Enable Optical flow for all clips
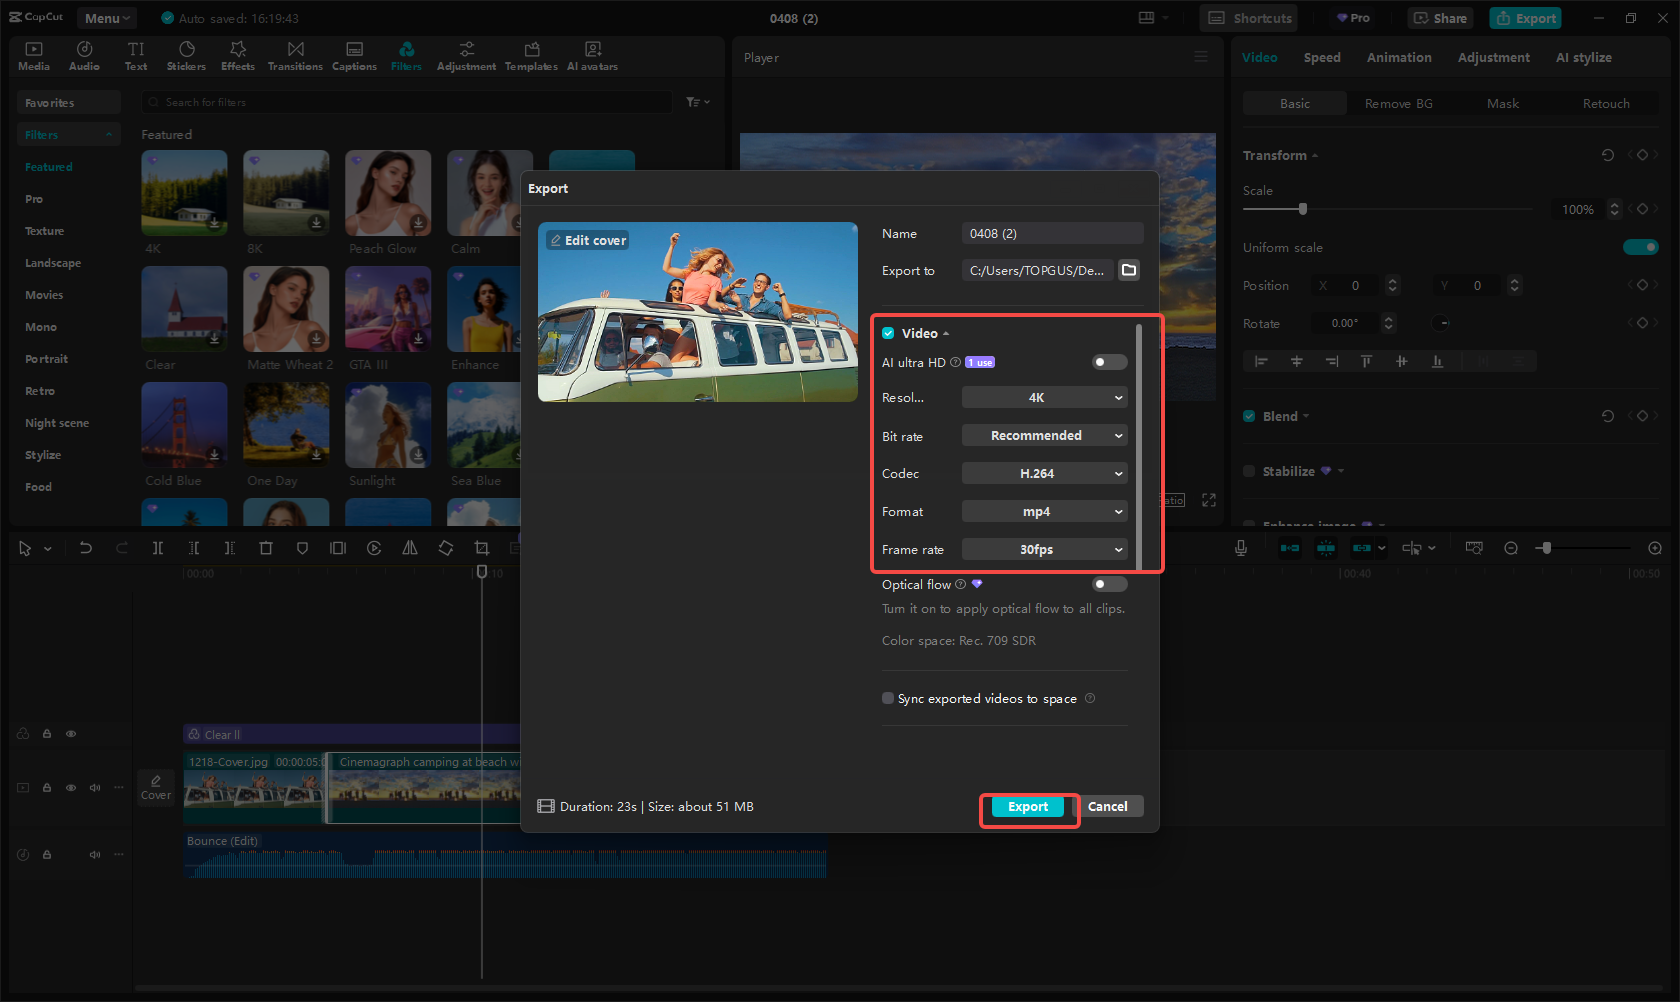Screen dimensions: 1680x1002 coord(1108,584)
